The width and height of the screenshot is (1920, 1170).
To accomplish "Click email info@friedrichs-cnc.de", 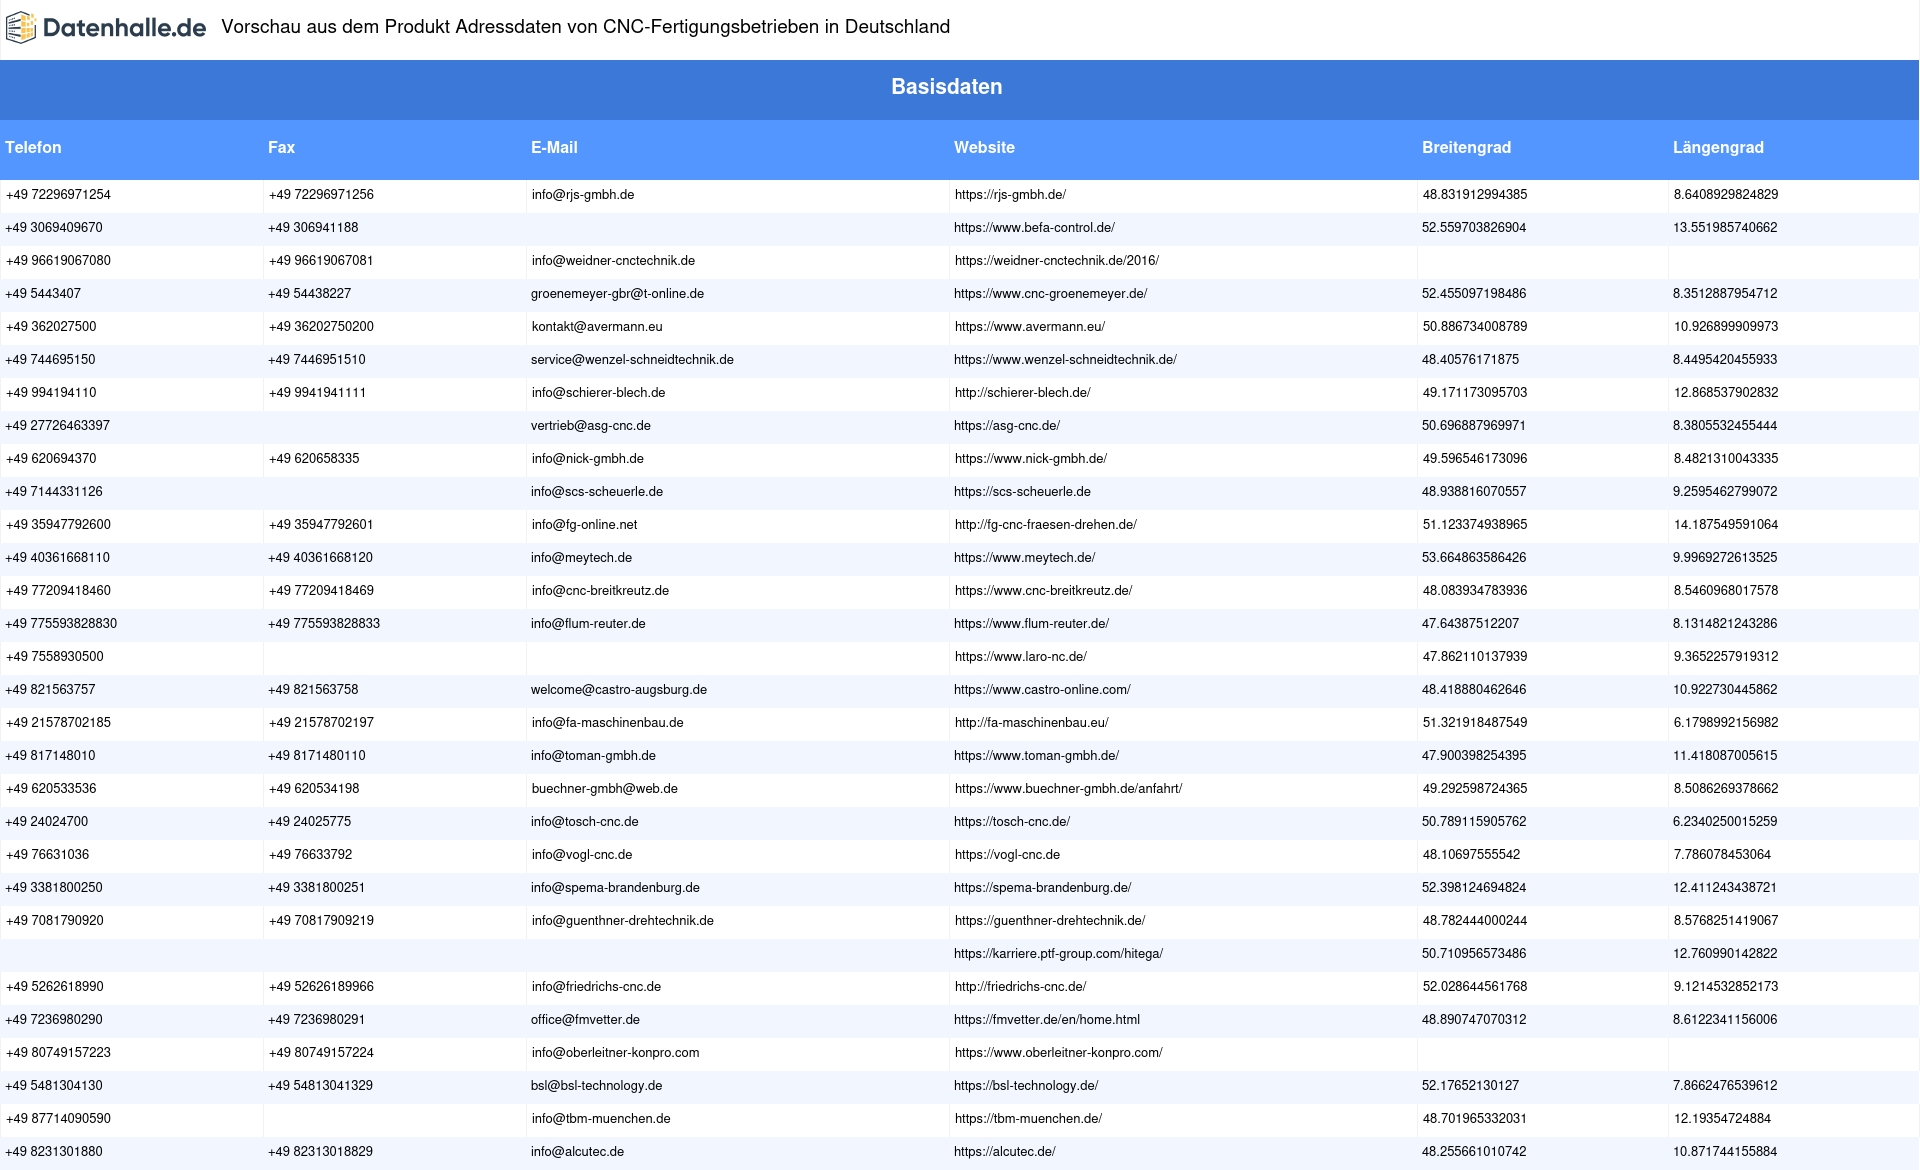I will [596, 987].
